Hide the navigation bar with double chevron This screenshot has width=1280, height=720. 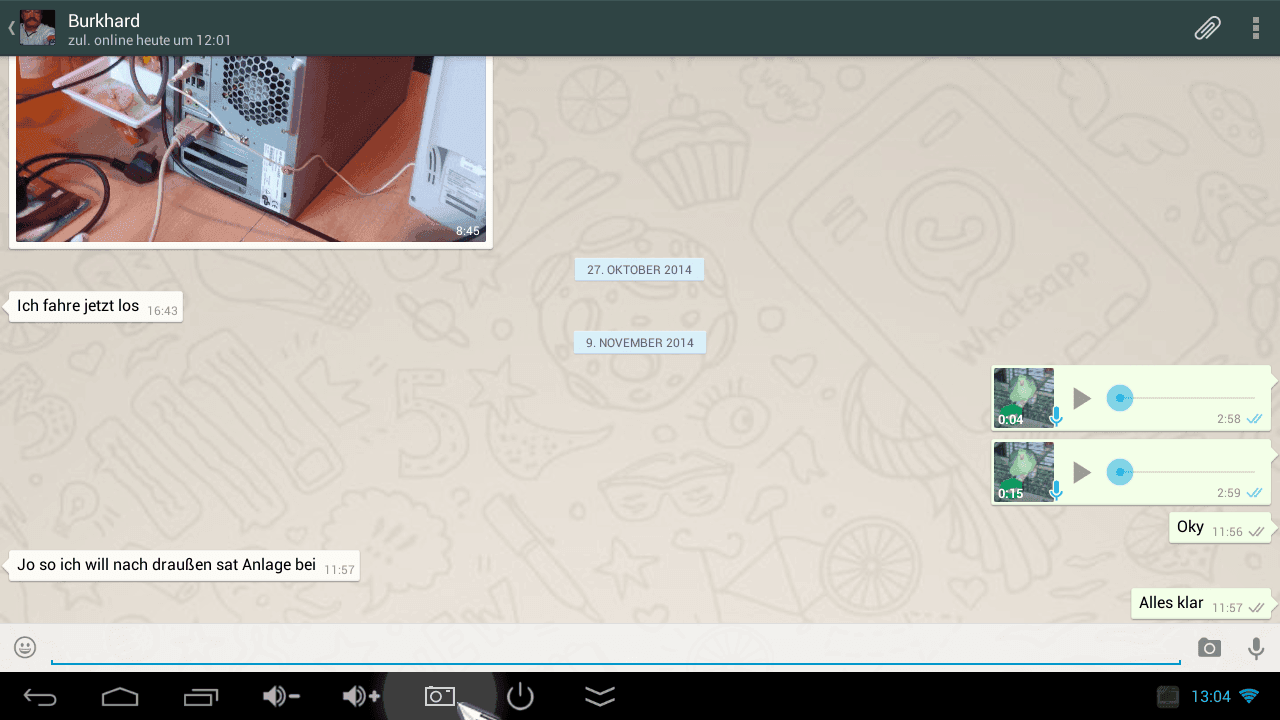pyautogui.click(x=600, y=696)
